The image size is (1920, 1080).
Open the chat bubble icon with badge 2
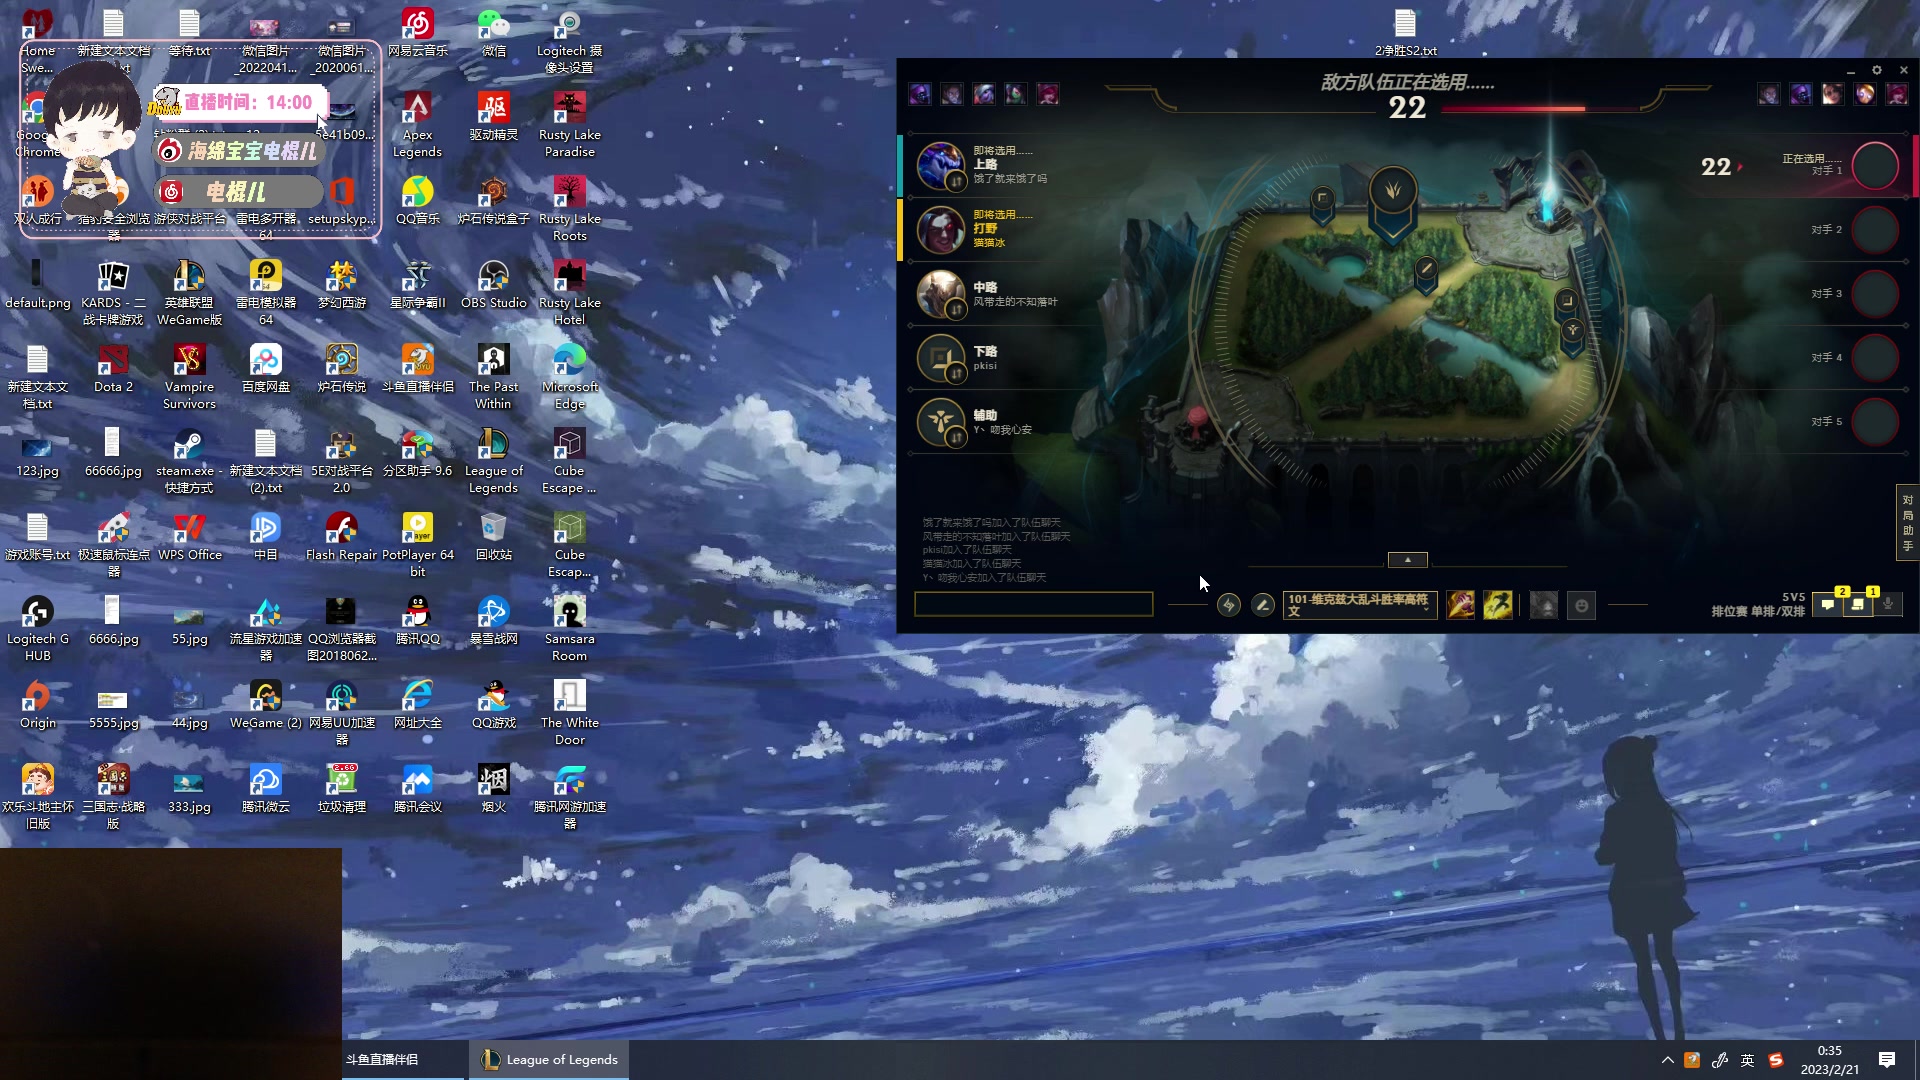[x=1828, y=604]
